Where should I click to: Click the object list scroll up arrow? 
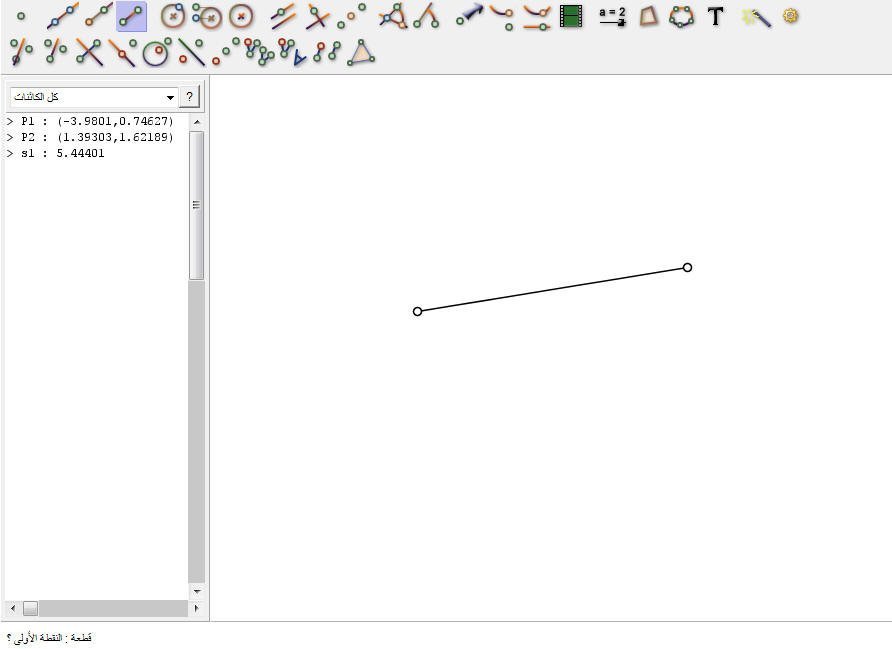[x=196, y=122]
